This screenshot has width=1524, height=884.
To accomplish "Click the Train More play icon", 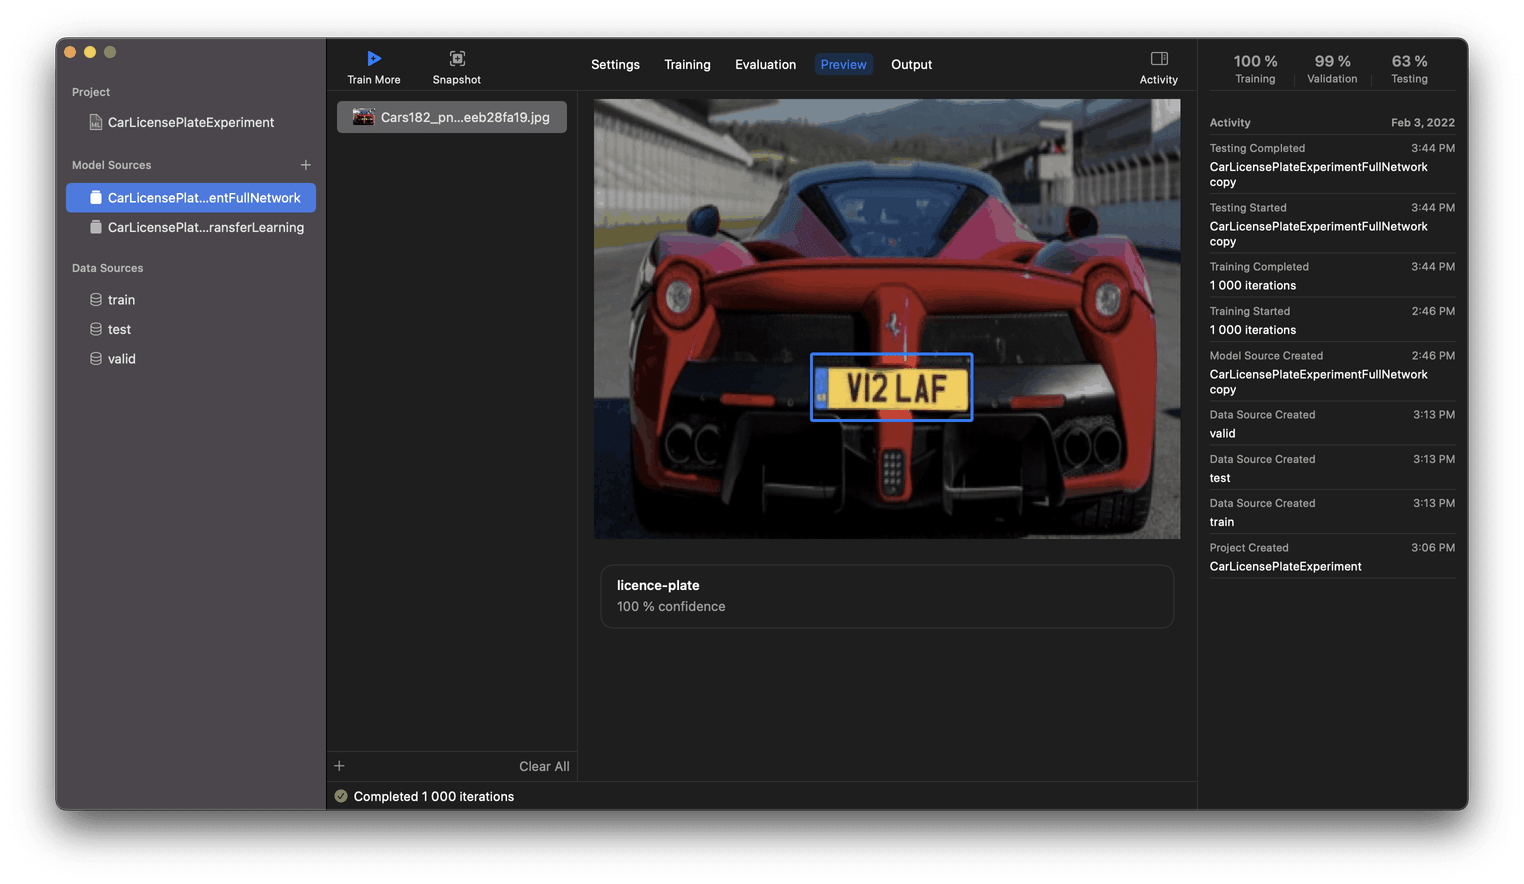I will (374, 58).
